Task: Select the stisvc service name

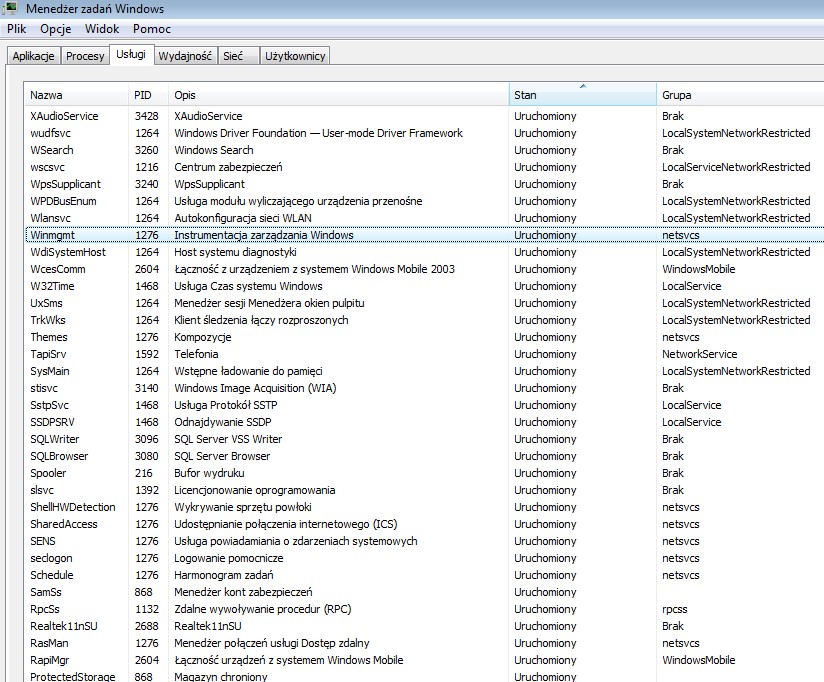Action: coord(44,388)
